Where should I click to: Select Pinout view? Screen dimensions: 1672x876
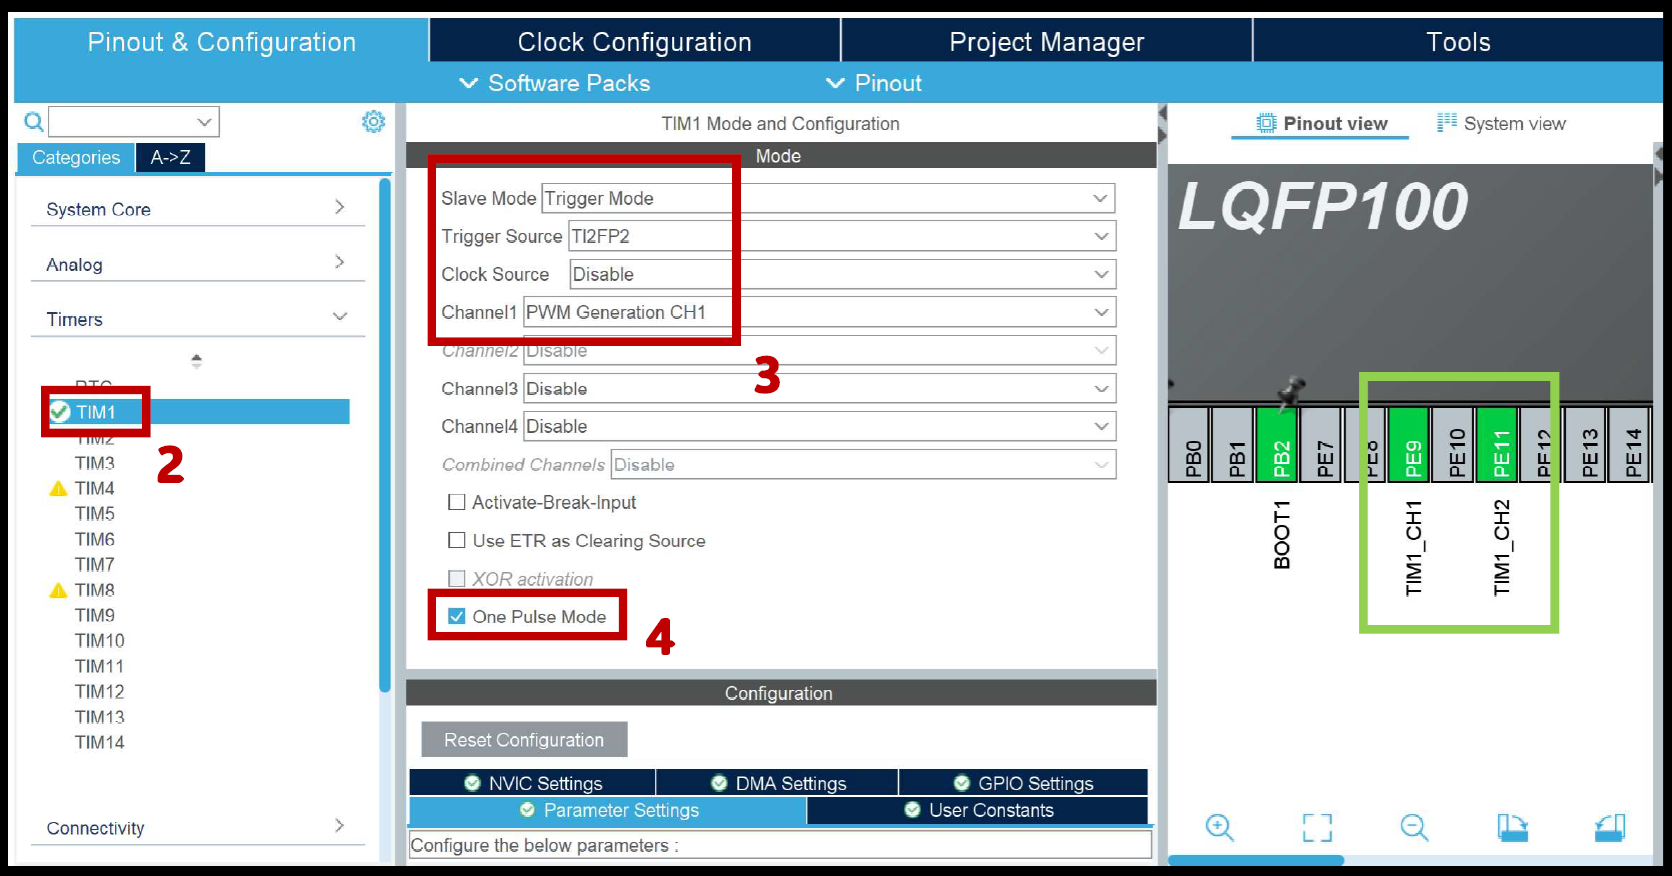[x=1322, y=123]
